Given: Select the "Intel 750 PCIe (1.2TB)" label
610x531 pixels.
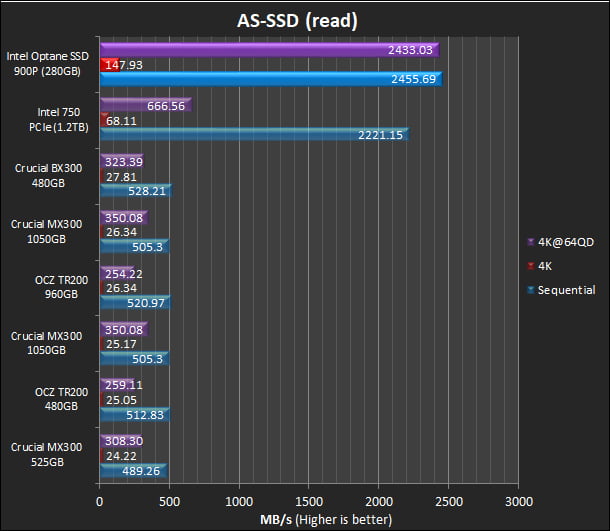Looking at the screenshot, I should pyautogui.click(x=59, y=120).
